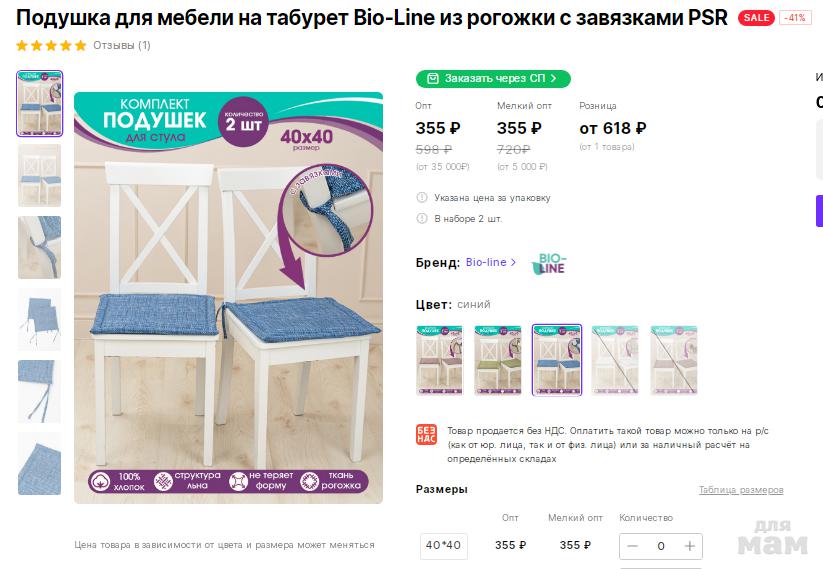The width and height of the screenshot is (823, 569).
Task: Click the quantity input field showing 0
Action: pos(661,546)
